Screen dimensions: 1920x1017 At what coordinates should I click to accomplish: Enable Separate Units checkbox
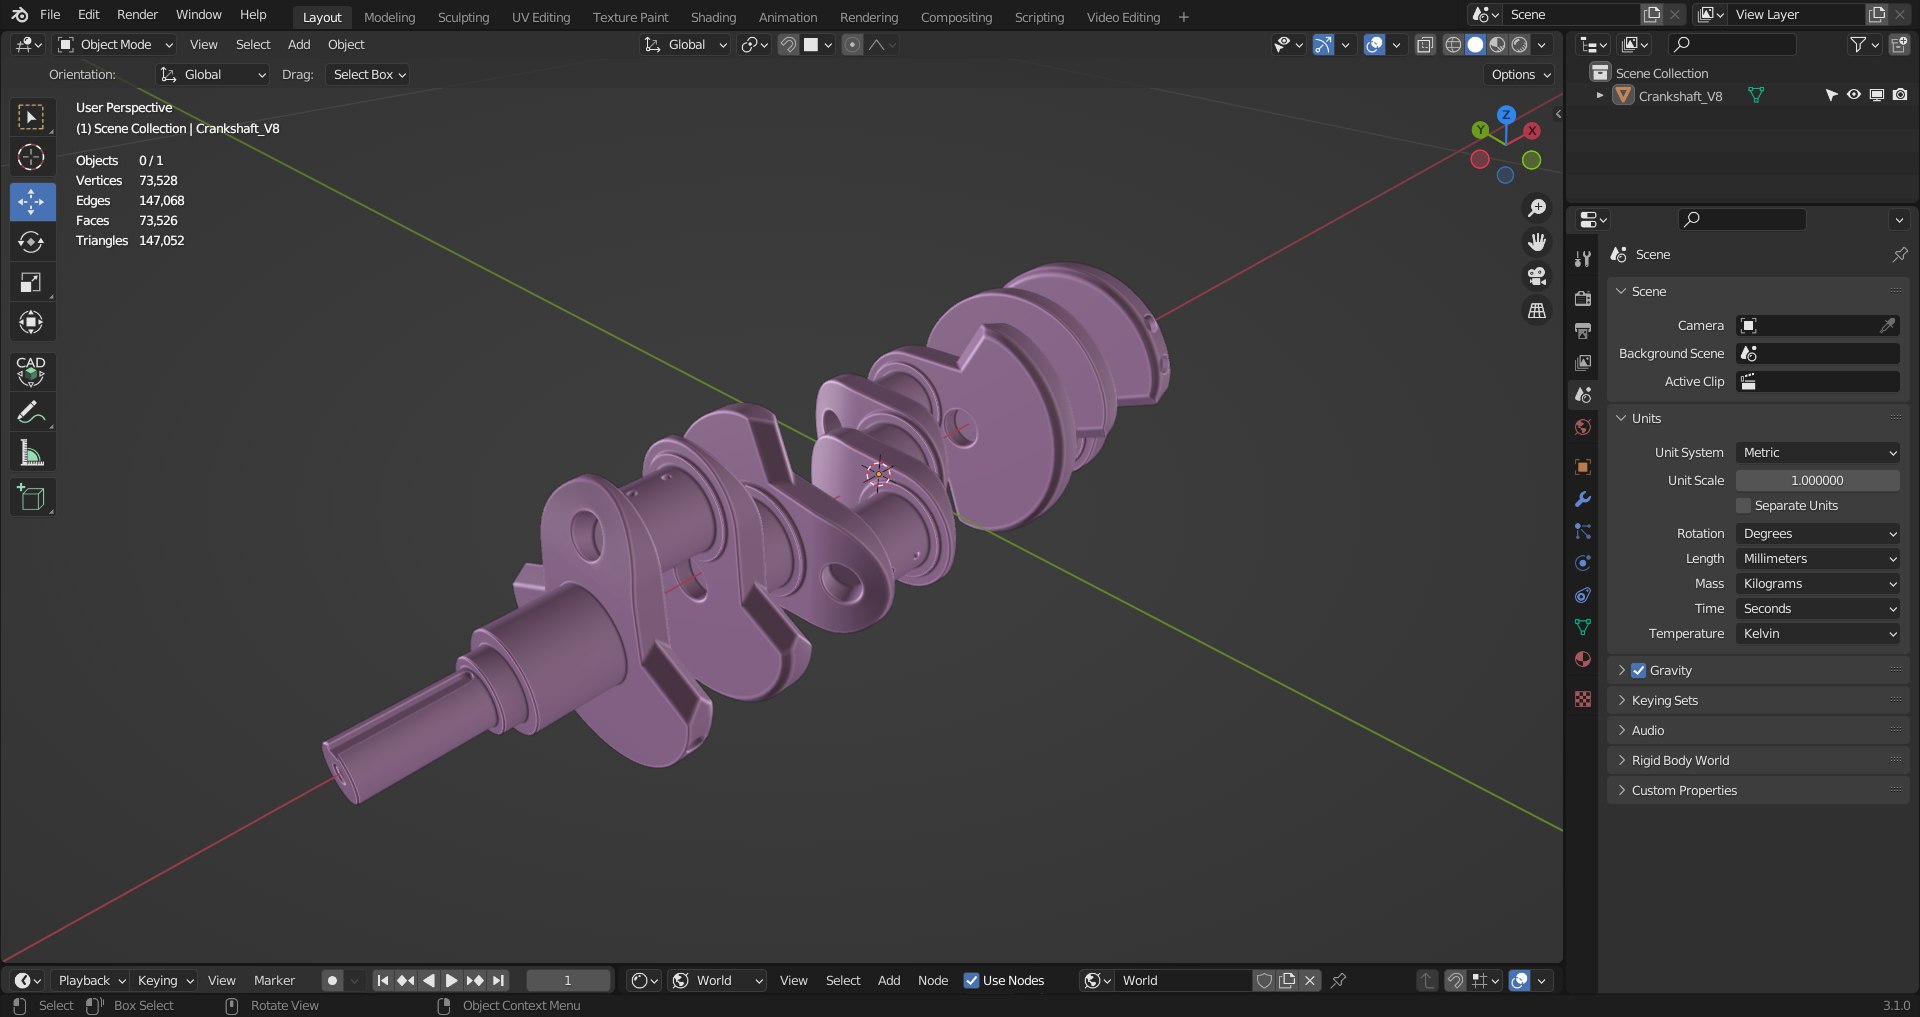tap(1744, 506)
